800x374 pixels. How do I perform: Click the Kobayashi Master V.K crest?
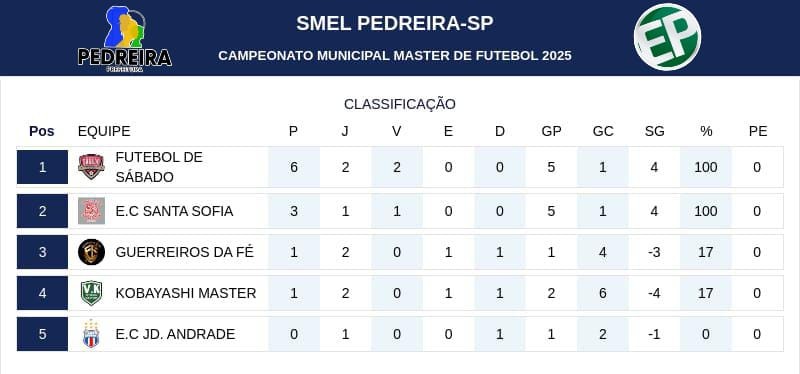91,293
